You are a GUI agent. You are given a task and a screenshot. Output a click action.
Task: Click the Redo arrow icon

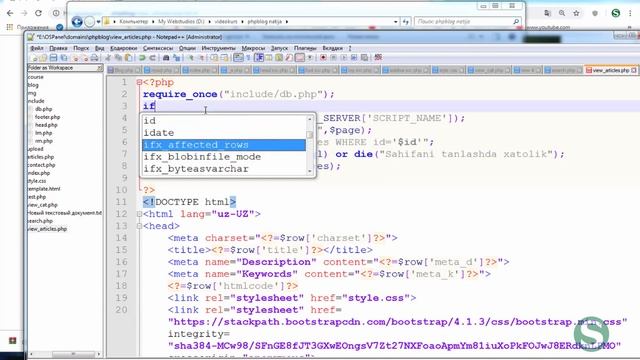coord(152,58)
